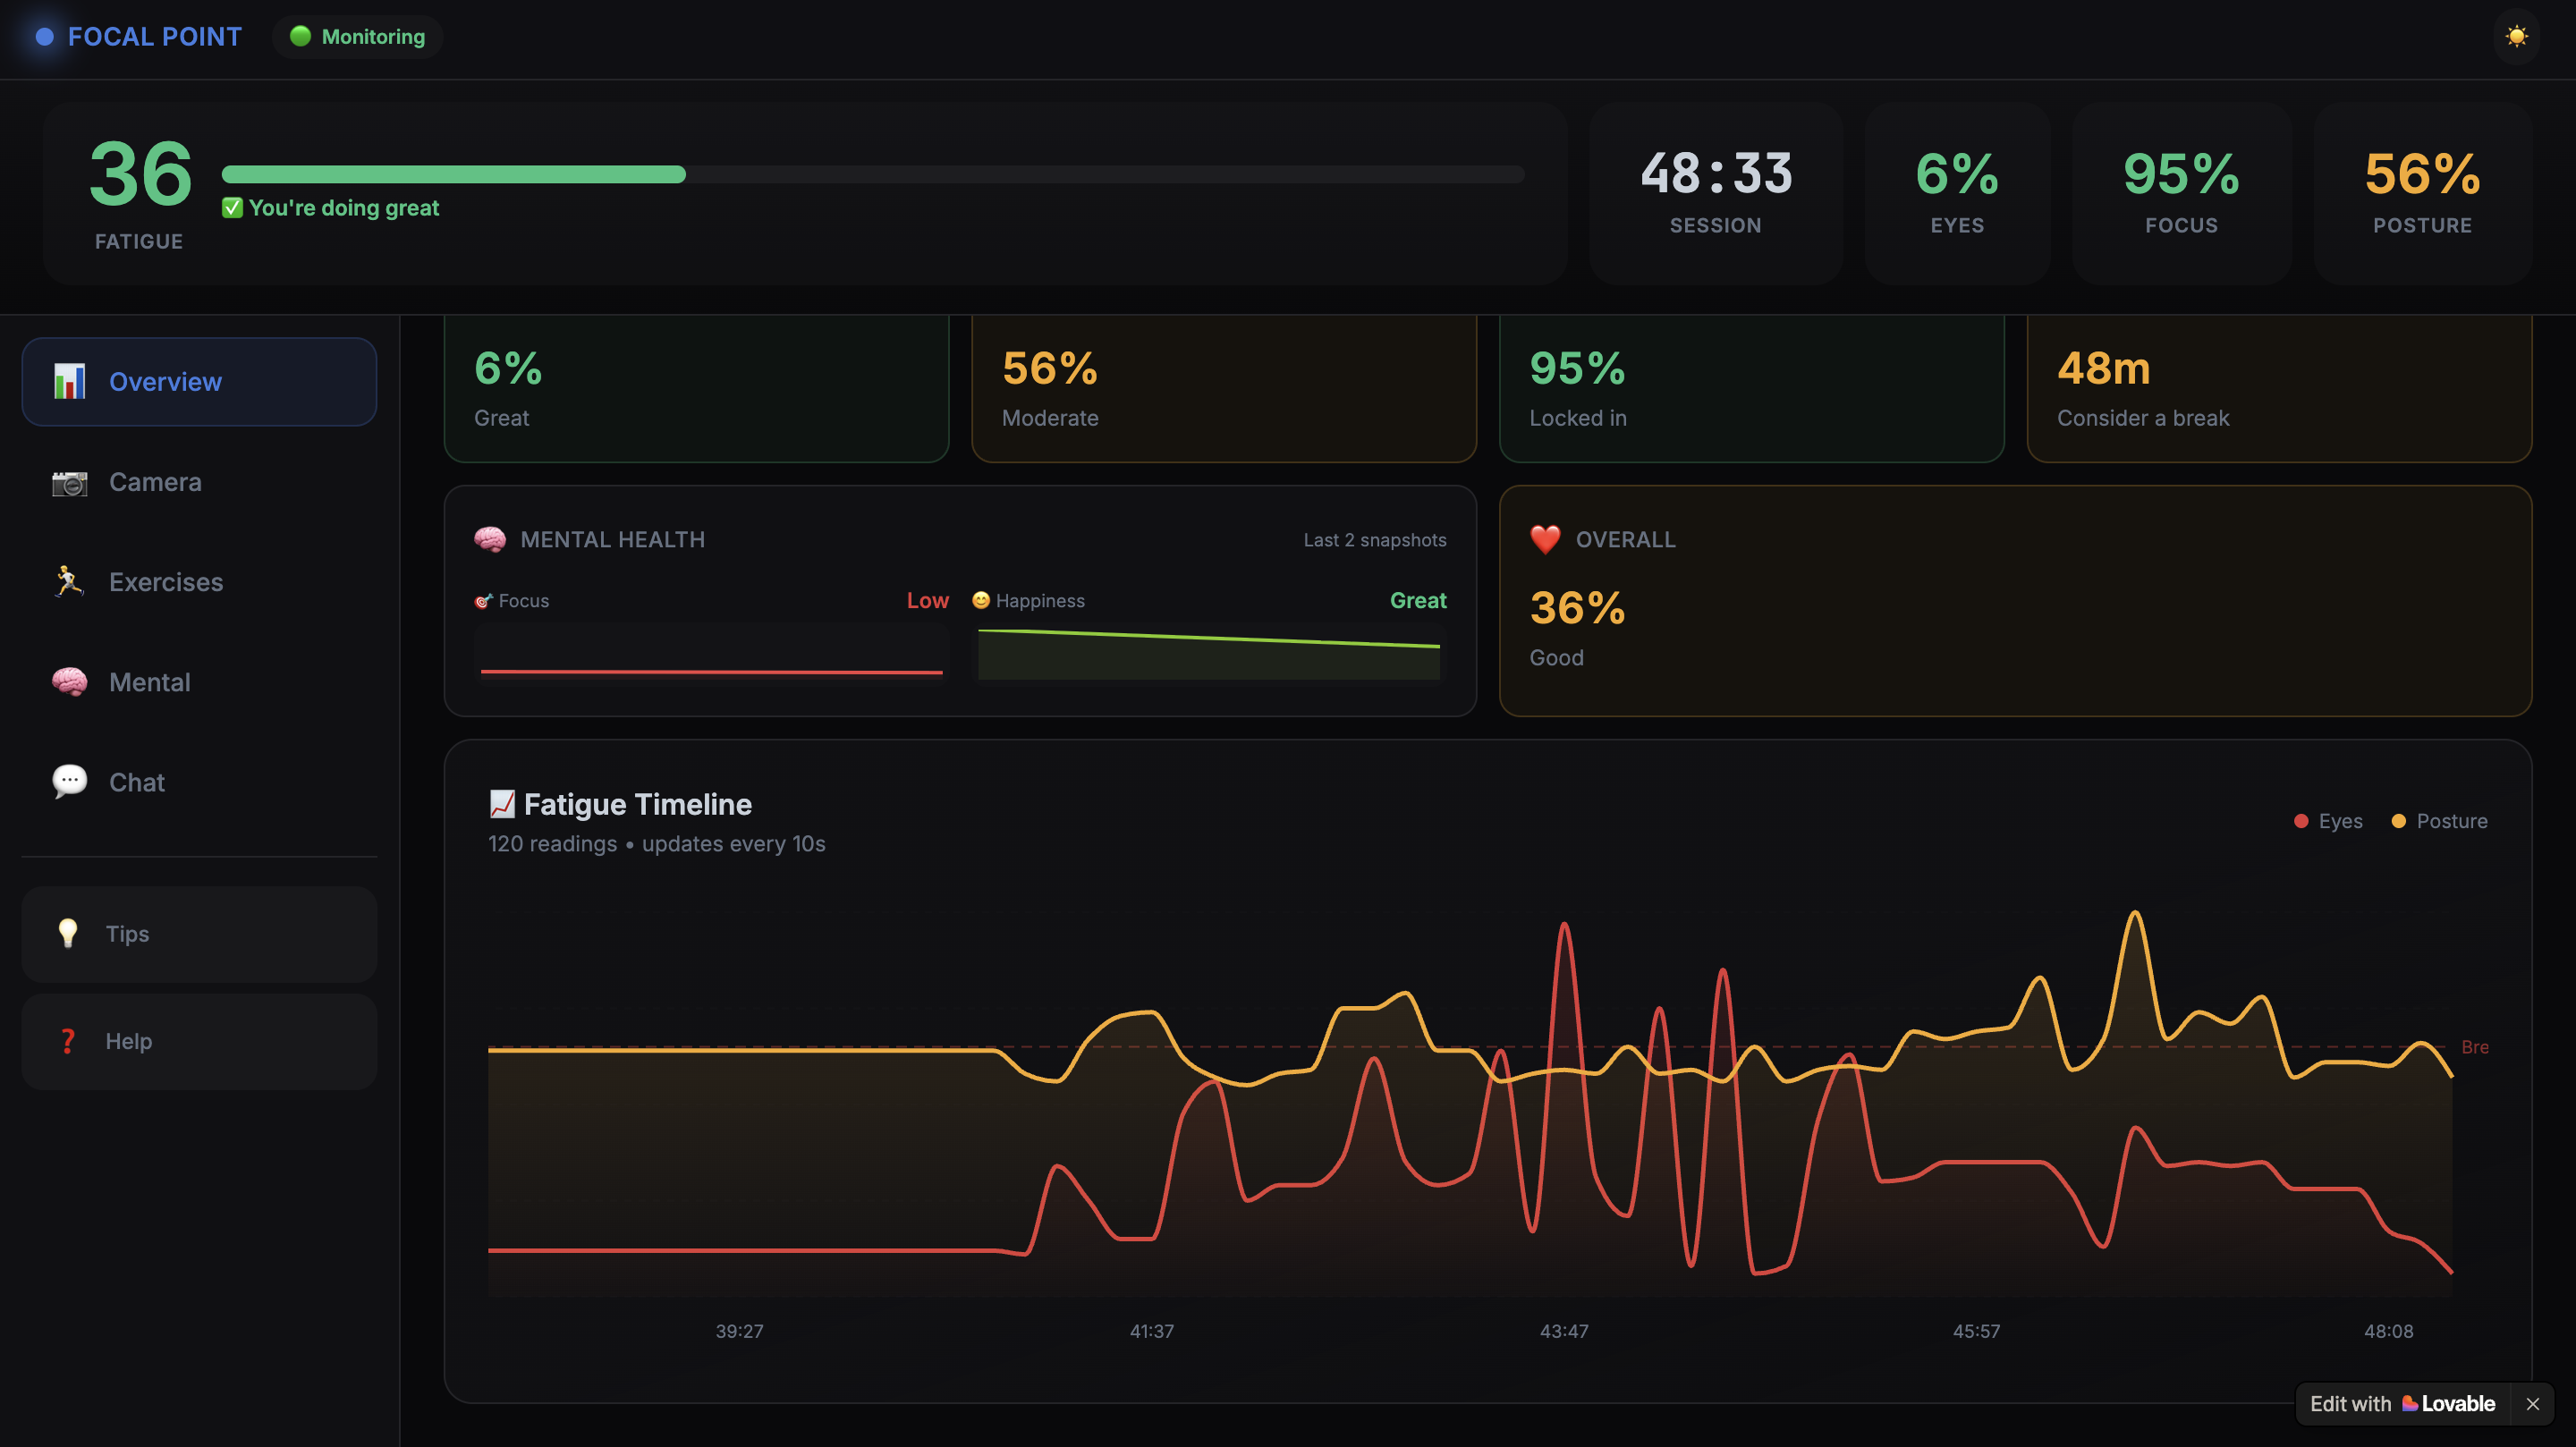
Task: Click the Edit with Lovable link
Action: [2402, 1403]
